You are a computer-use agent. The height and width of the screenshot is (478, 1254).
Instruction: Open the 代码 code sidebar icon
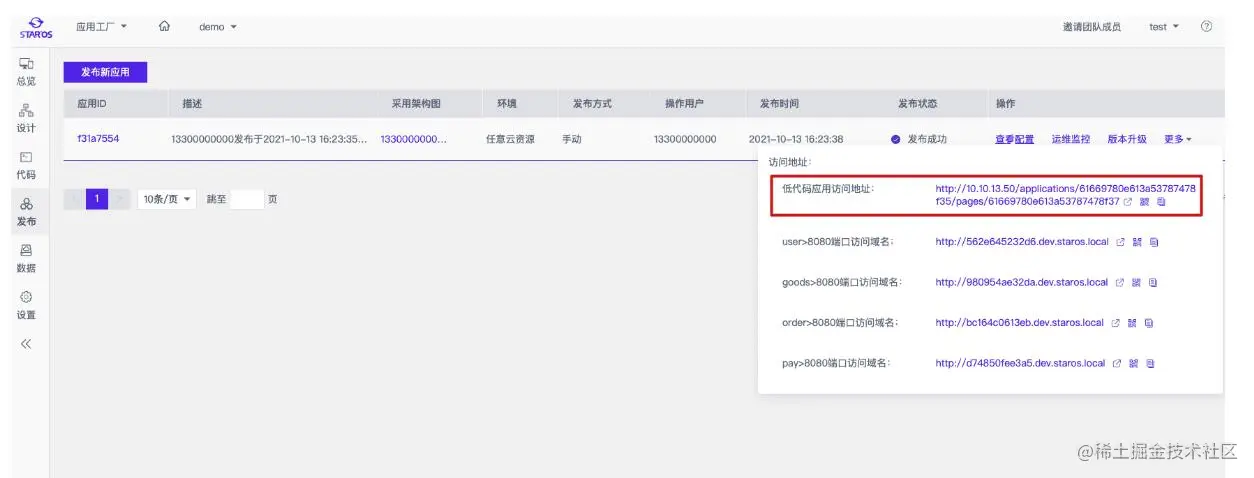point(26,165)
